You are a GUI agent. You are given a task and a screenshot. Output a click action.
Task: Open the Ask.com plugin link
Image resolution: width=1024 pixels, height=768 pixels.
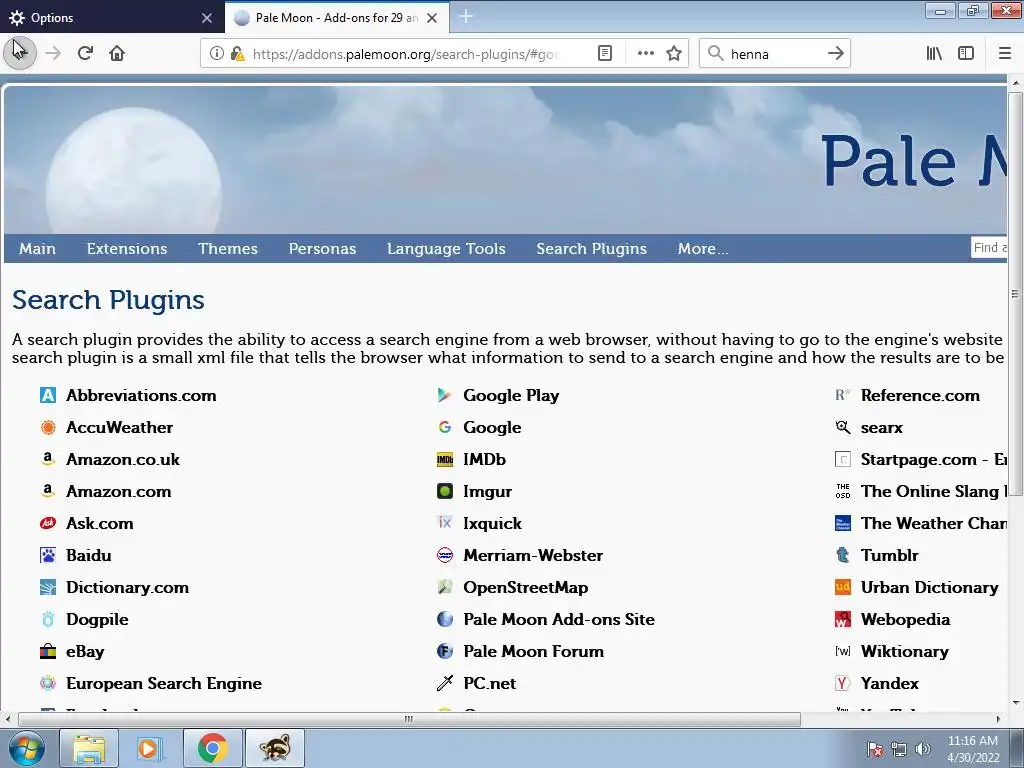[99, 523]
